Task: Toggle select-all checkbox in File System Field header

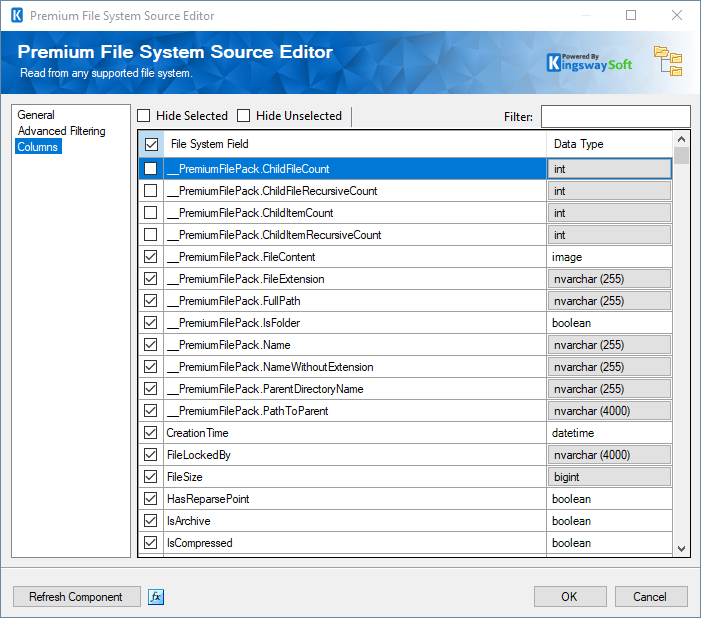Action: (x=151, y=144)
